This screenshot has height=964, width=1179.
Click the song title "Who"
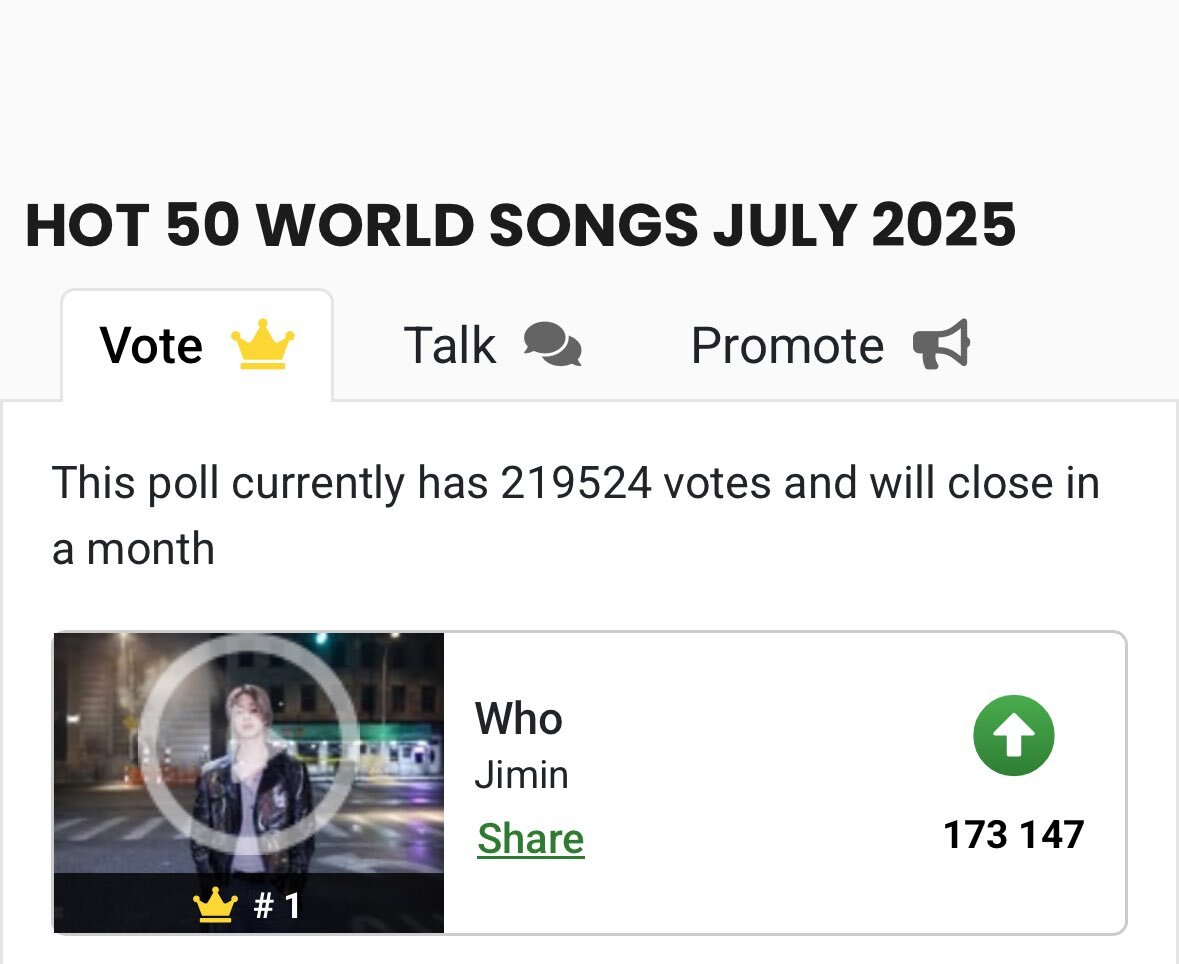[519, 718]
